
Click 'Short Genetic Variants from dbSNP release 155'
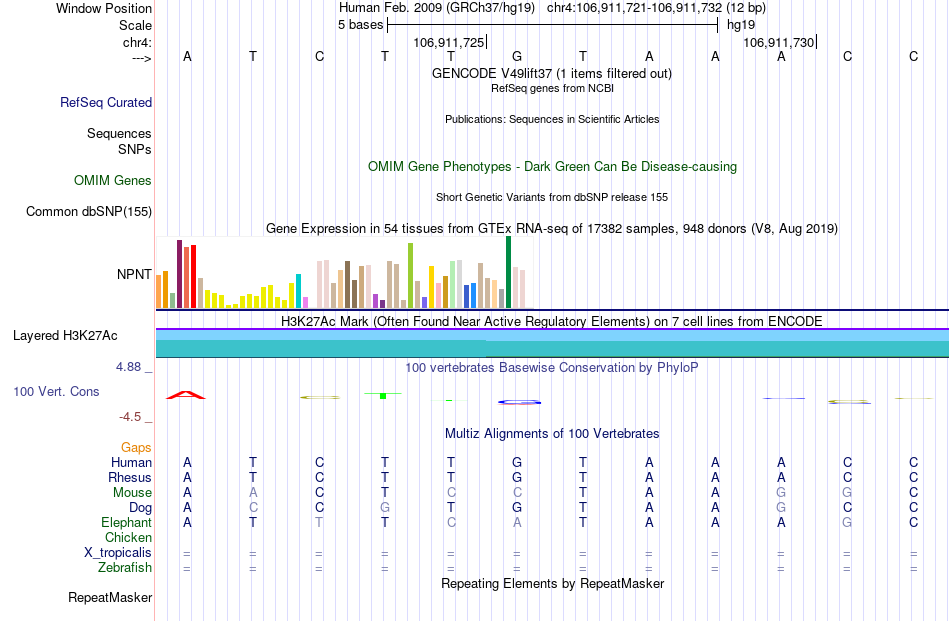click(x=552, y=198)
